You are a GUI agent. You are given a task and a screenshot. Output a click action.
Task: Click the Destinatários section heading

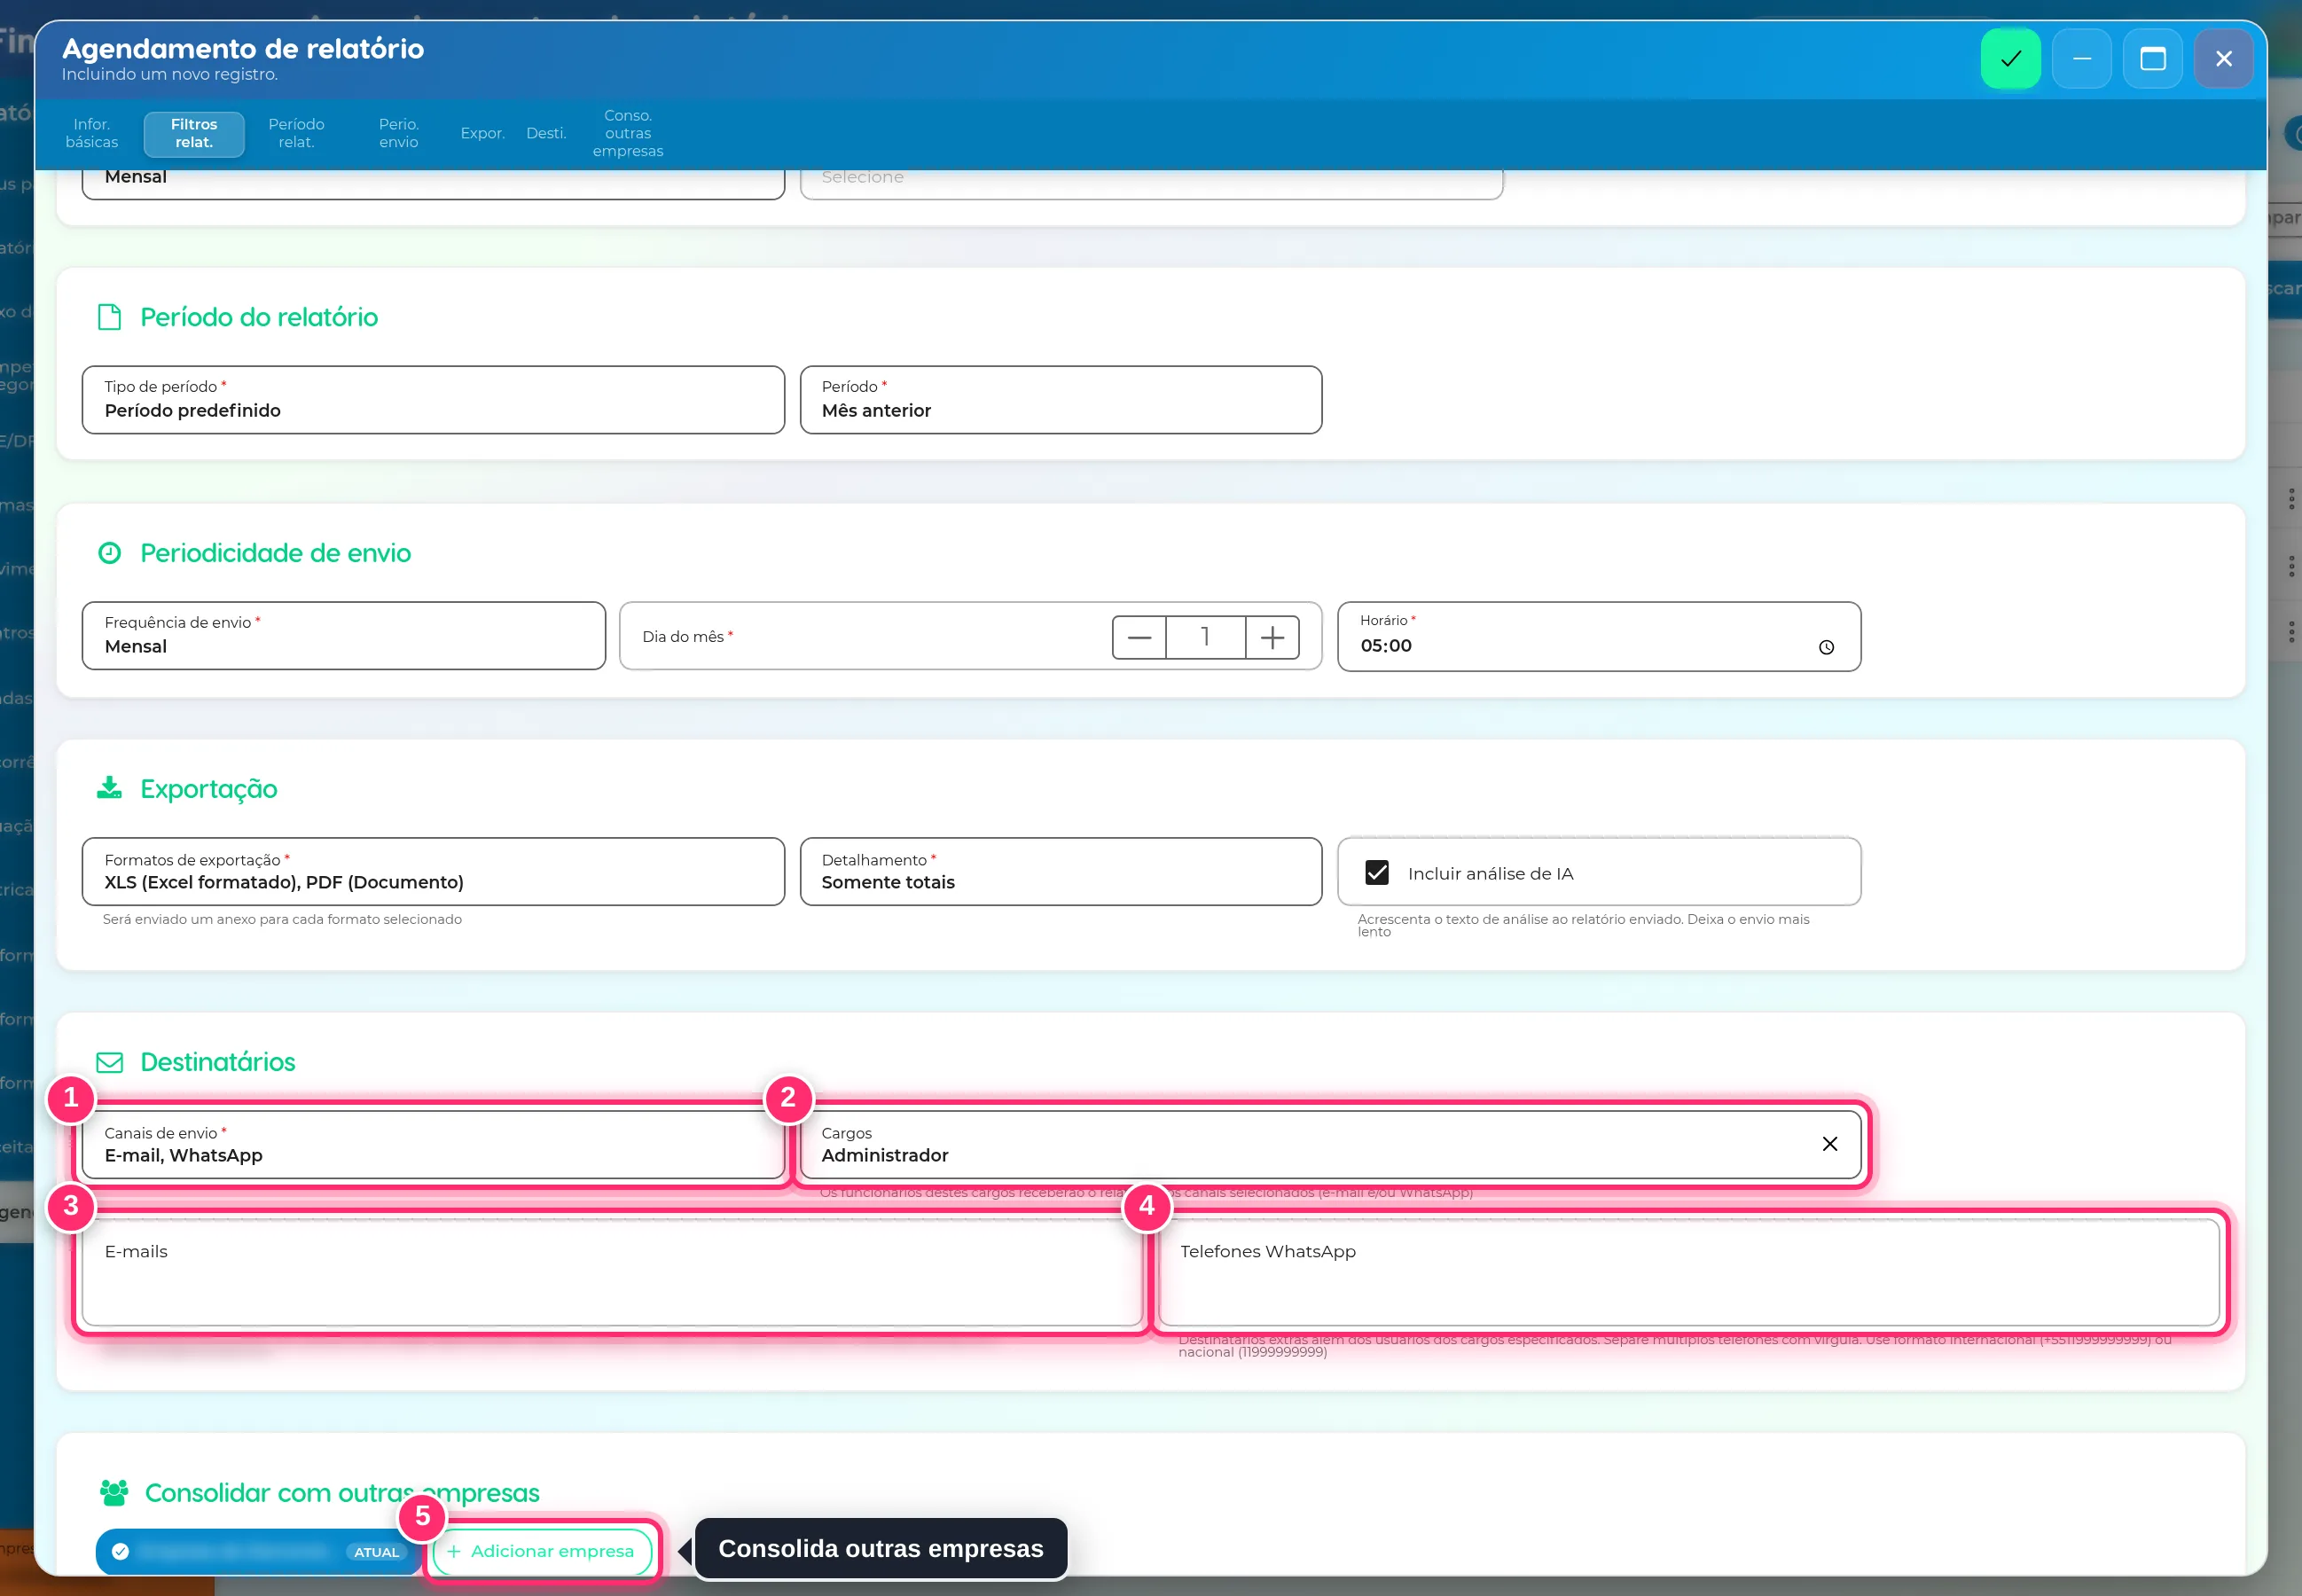pyautogui.click(x=218, y=1062)
